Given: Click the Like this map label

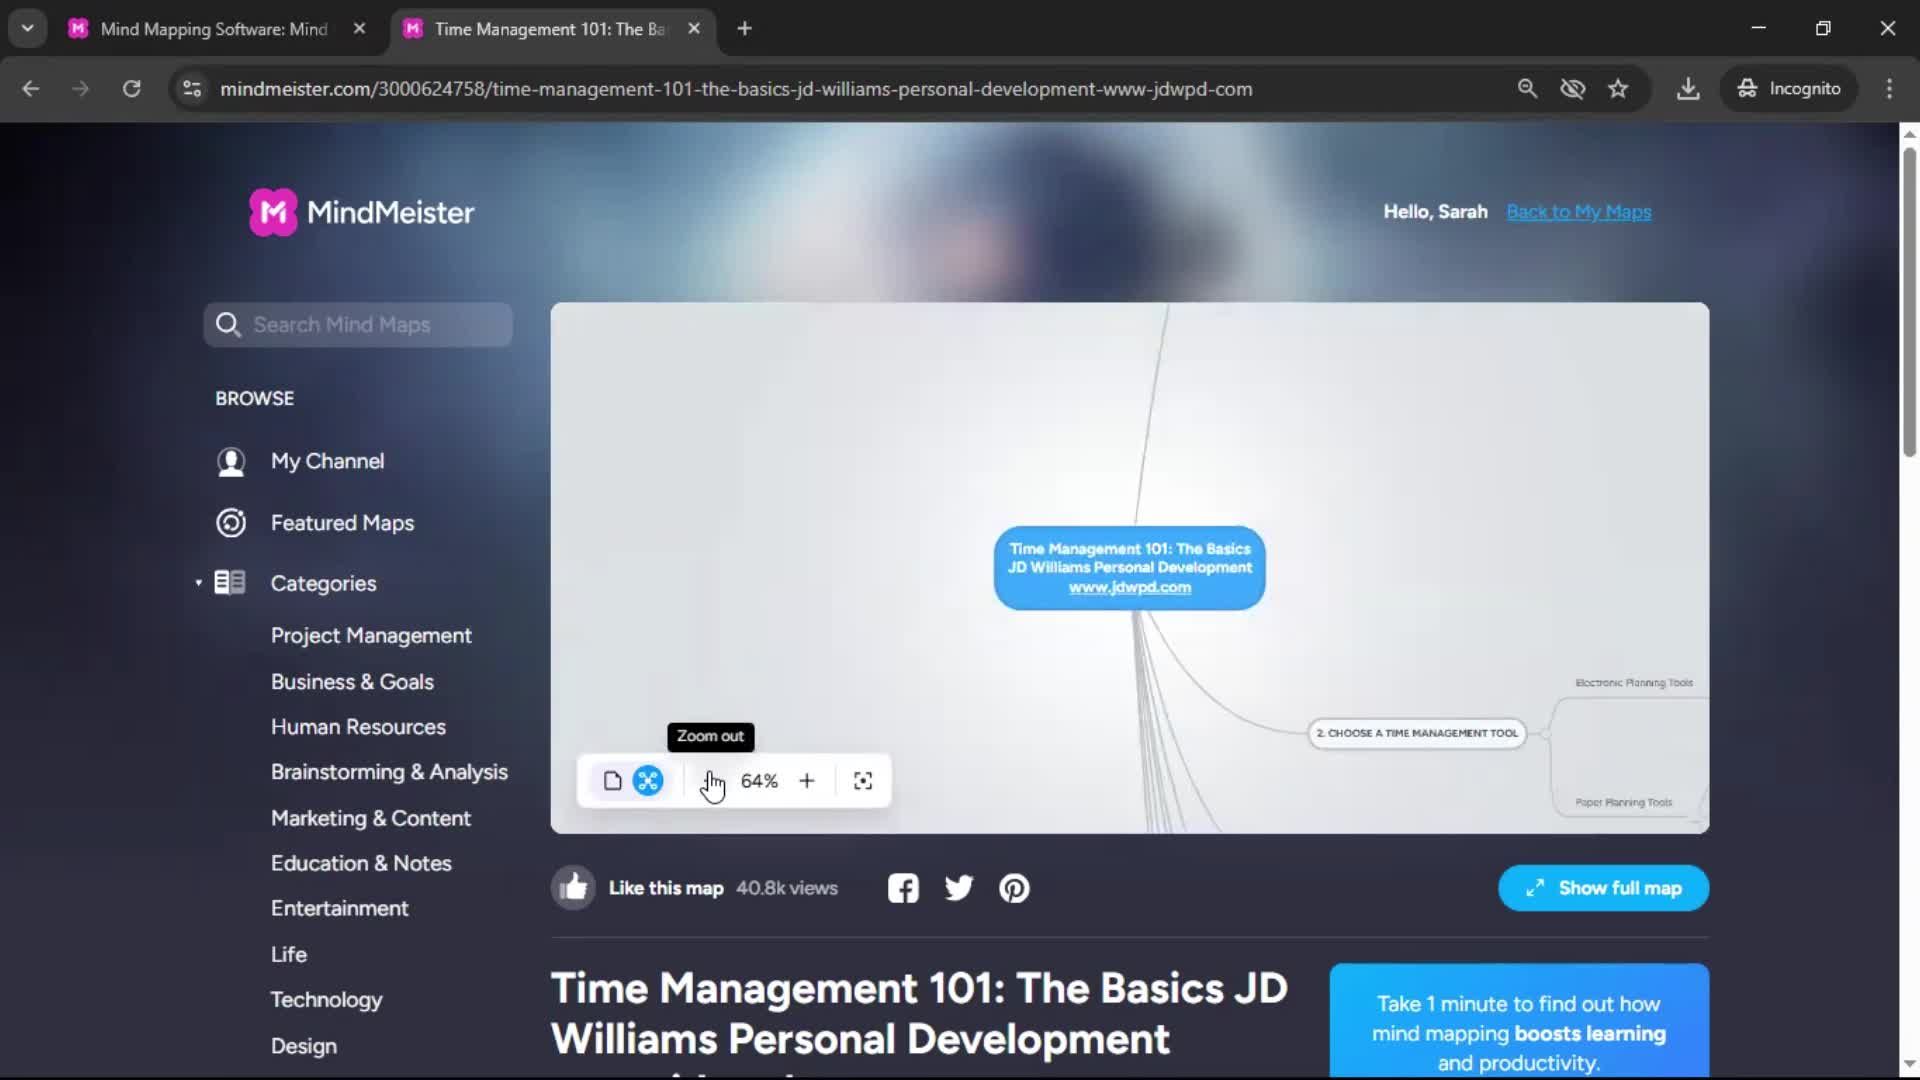Looking at the screenshot, I should [x=666, y=888].
